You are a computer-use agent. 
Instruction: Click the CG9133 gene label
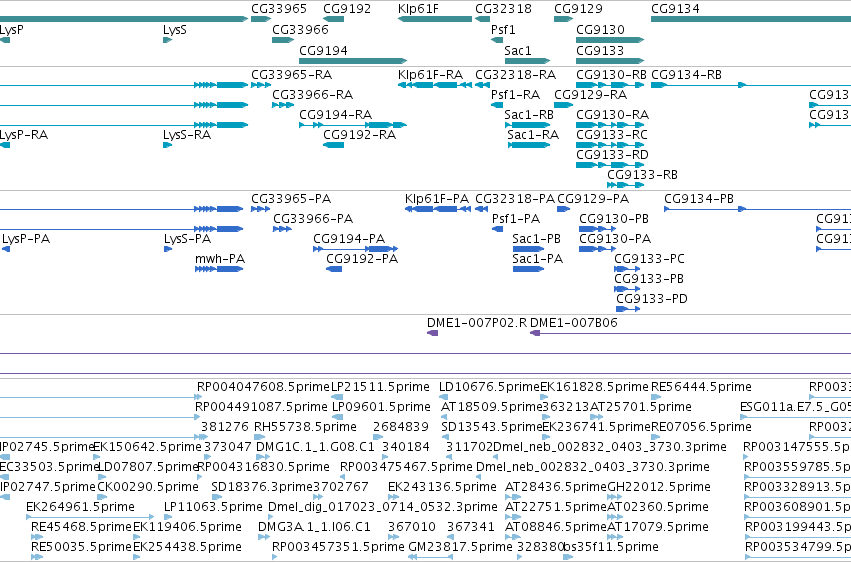coord(600,50)
